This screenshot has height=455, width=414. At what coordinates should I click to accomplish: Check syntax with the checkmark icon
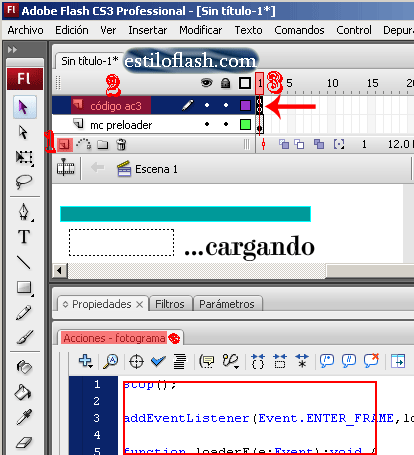pyautogui.click(x=158, y=361)
